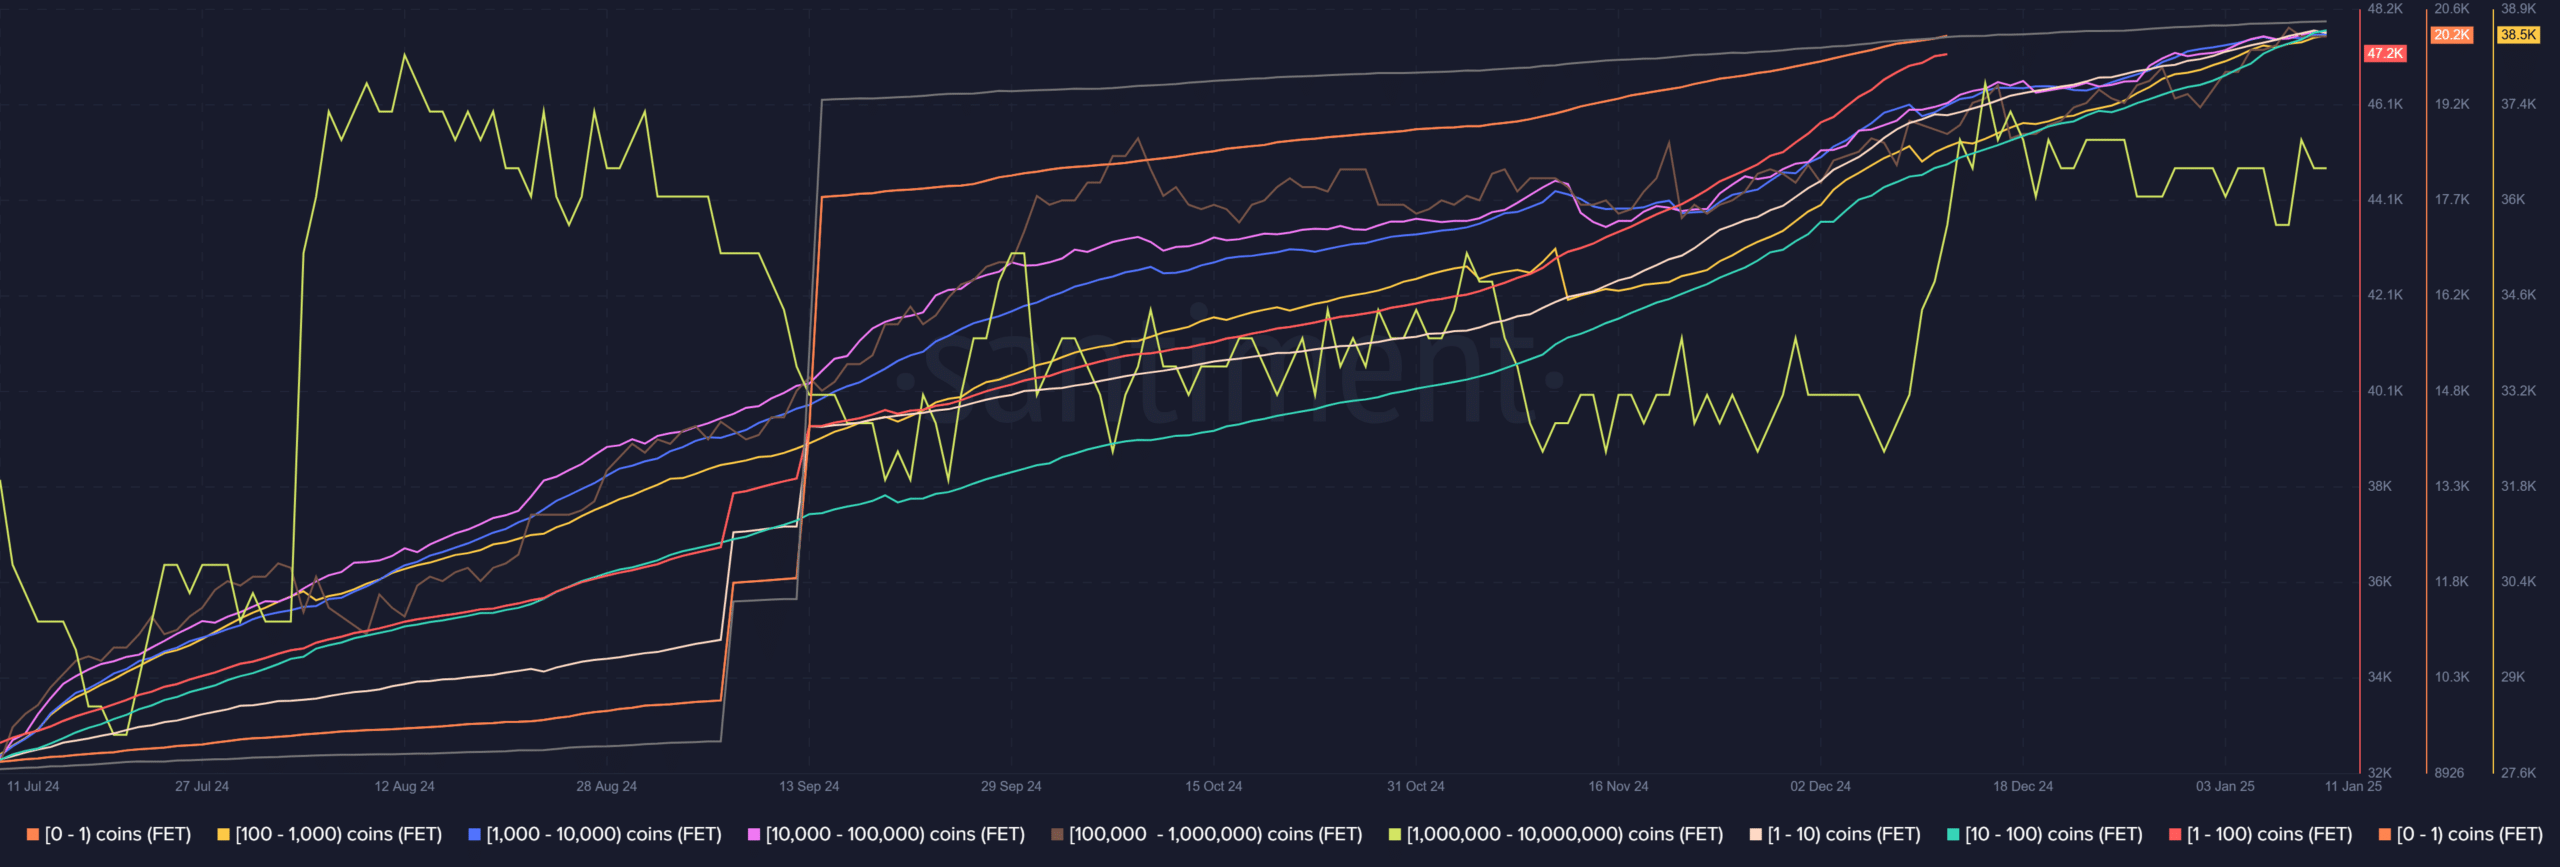The height and width of the screenshot is (867, 2560).
Task: Click the 20.6K axis value
Action: pos(2452,9)
